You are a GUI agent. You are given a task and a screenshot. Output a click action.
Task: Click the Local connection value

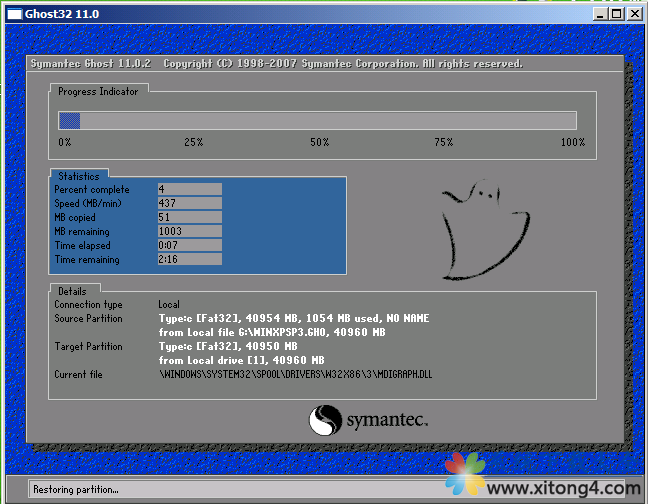tap(169, 305)
